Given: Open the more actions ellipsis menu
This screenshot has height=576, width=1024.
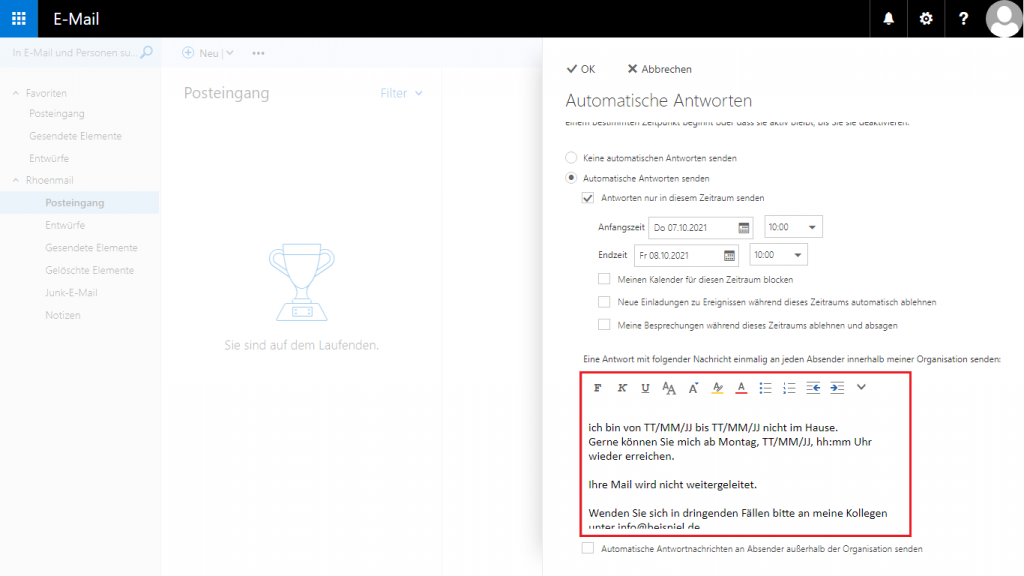Looking at the screenshot, I should 259,54.
